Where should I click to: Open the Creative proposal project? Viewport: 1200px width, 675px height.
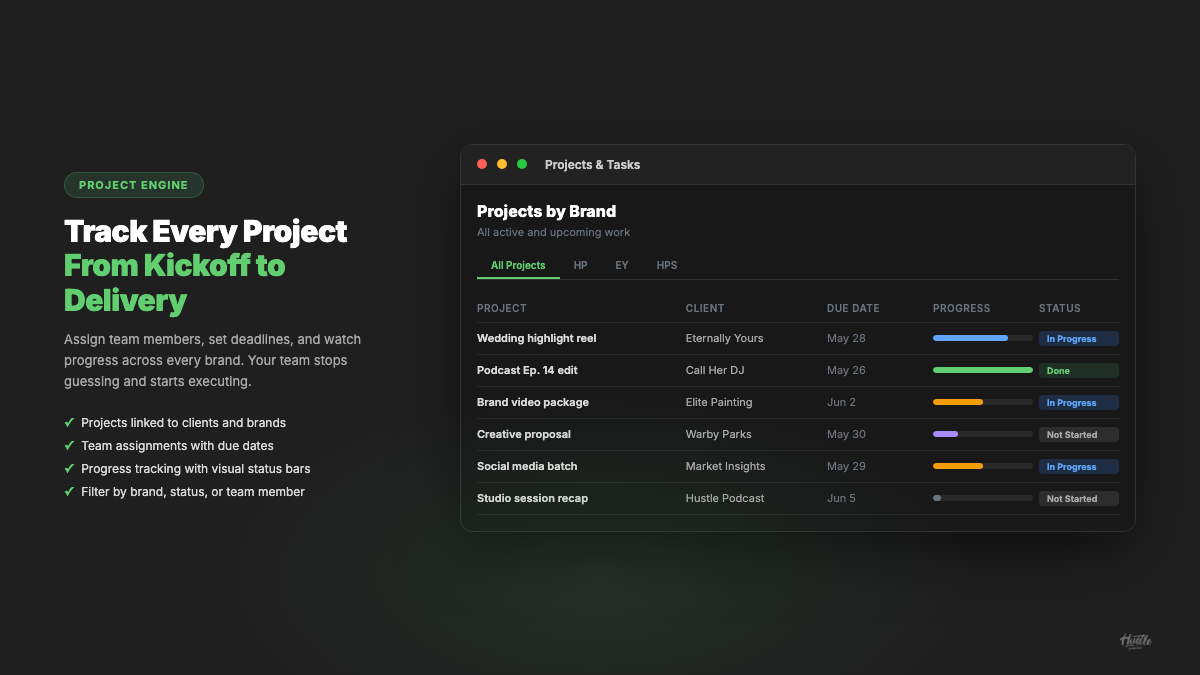click(524, 434)
